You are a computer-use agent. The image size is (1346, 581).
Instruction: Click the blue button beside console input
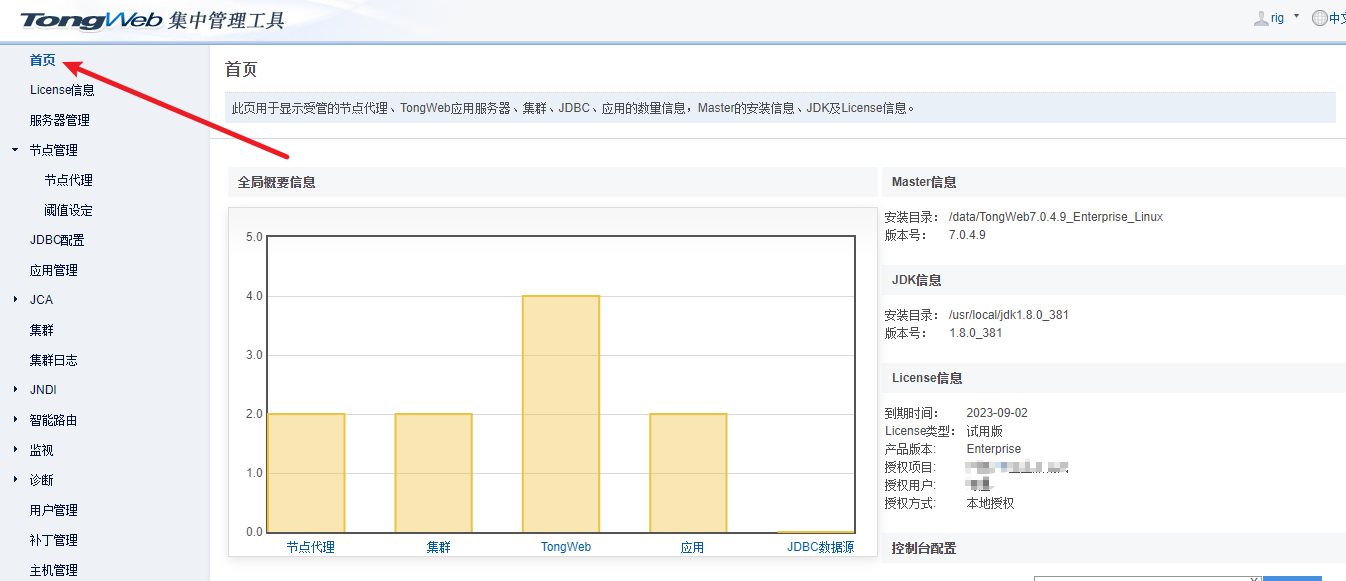coord(1292,578)
